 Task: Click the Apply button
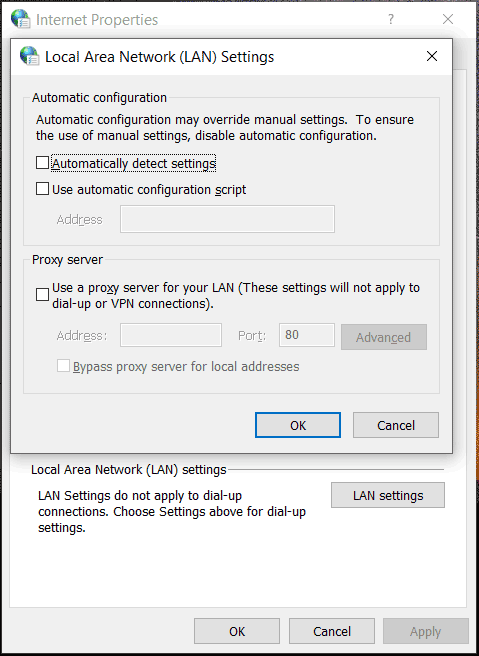pyautogui.click(x=426, y=631)
